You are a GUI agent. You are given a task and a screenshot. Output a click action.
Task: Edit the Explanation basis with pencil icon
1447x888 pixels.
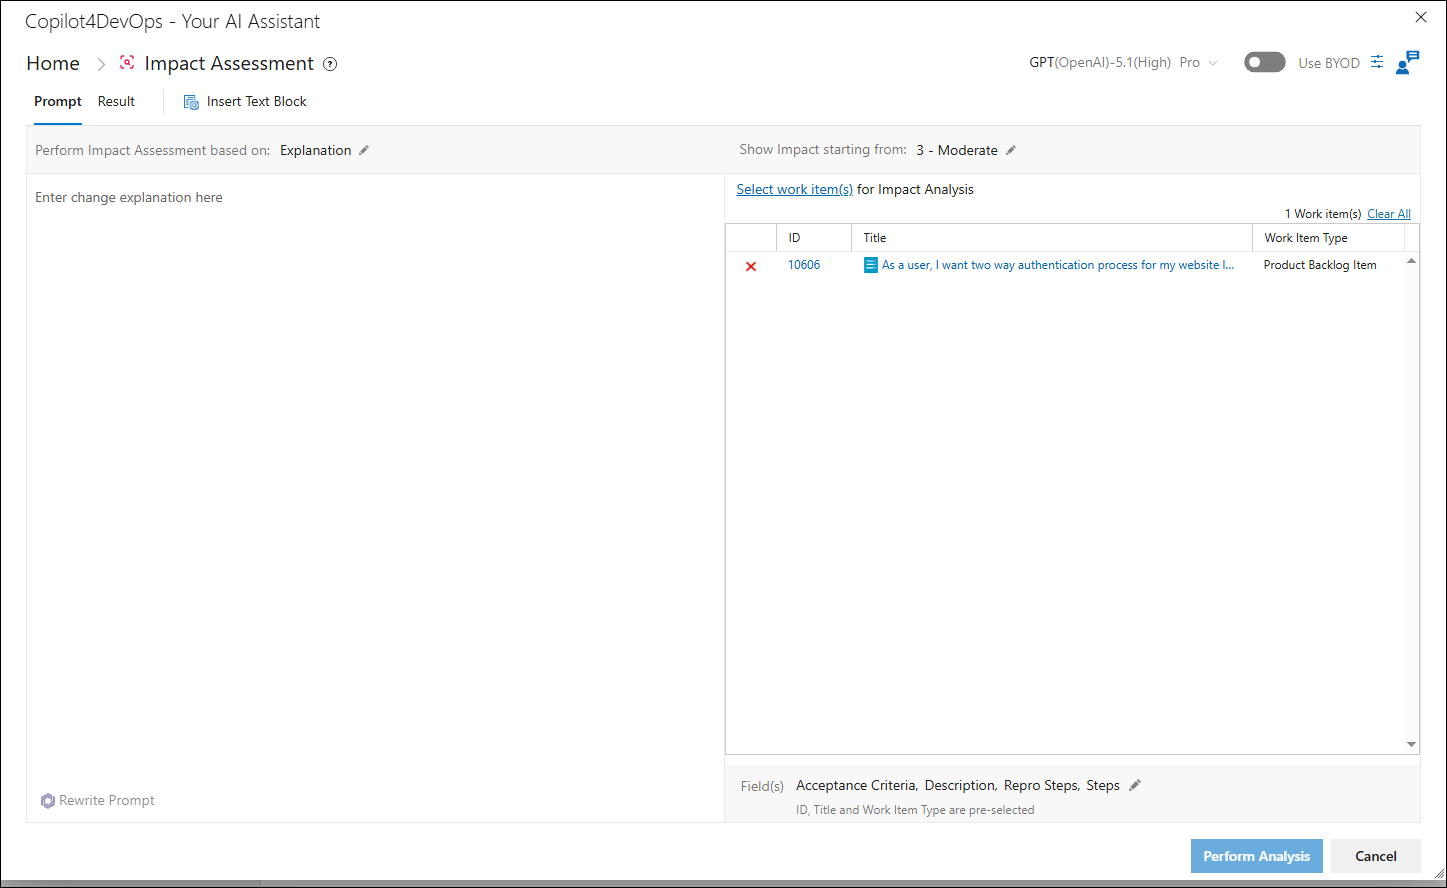[364, 150]
